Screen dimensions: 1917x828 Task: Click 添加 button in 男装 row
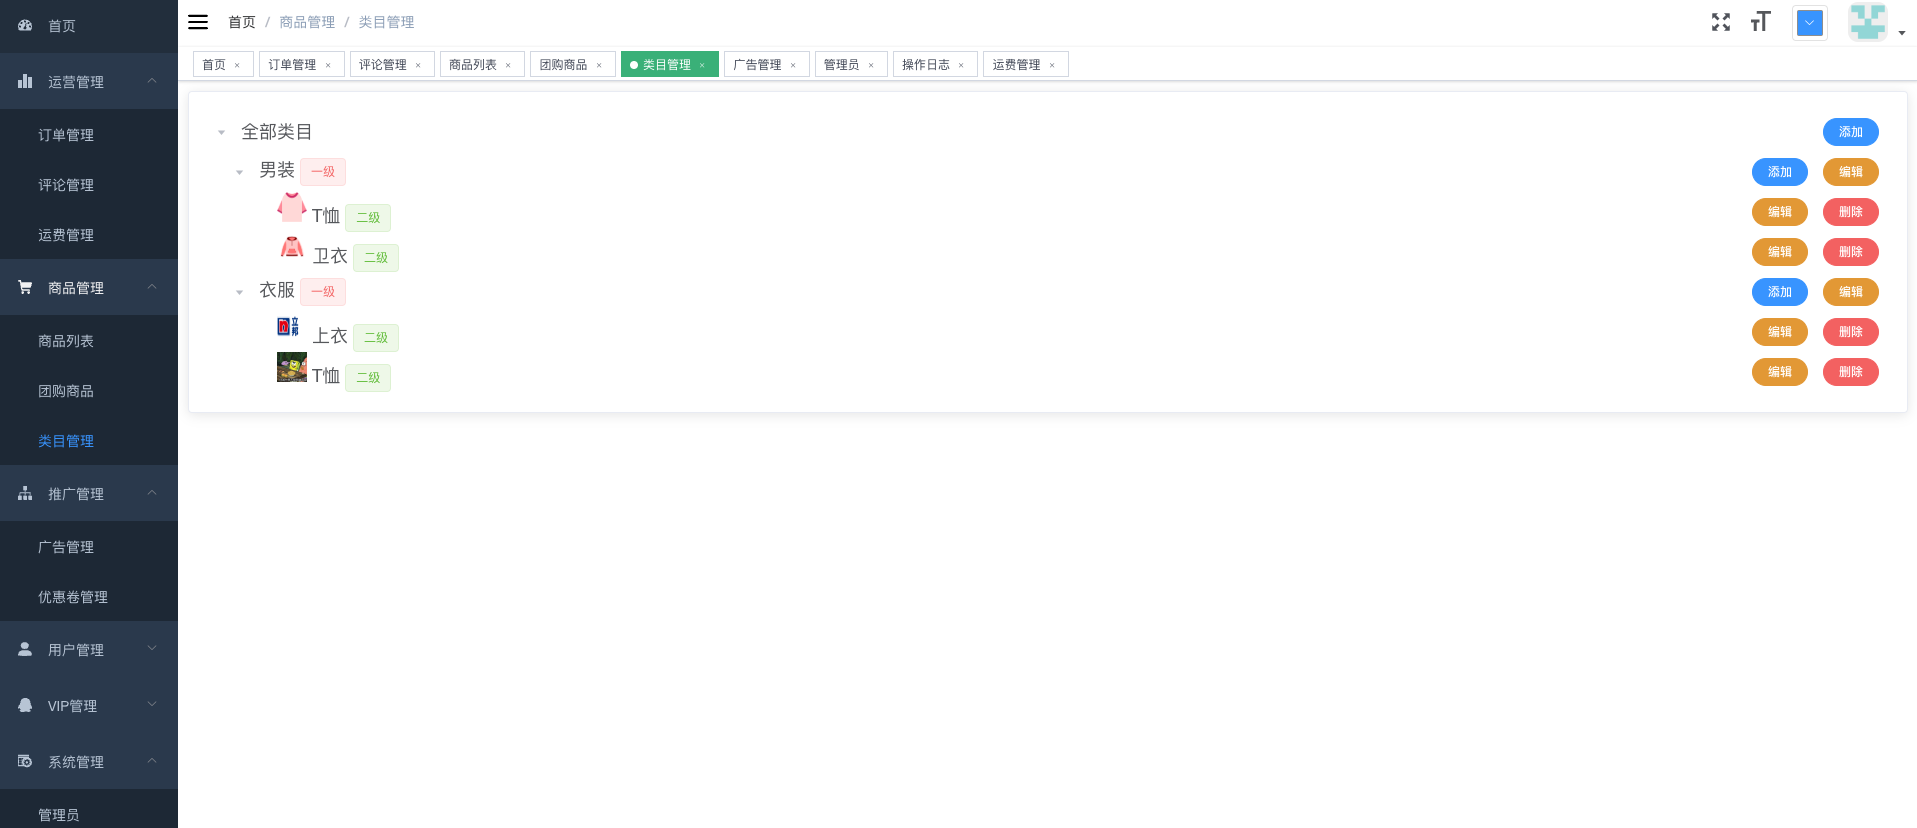1779,172
